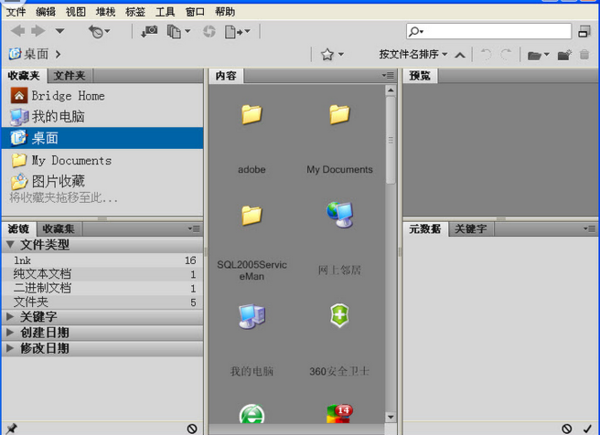Switch to the 文件夹 tab
This screenshot has height=435, width=600.
click(69, 75)
